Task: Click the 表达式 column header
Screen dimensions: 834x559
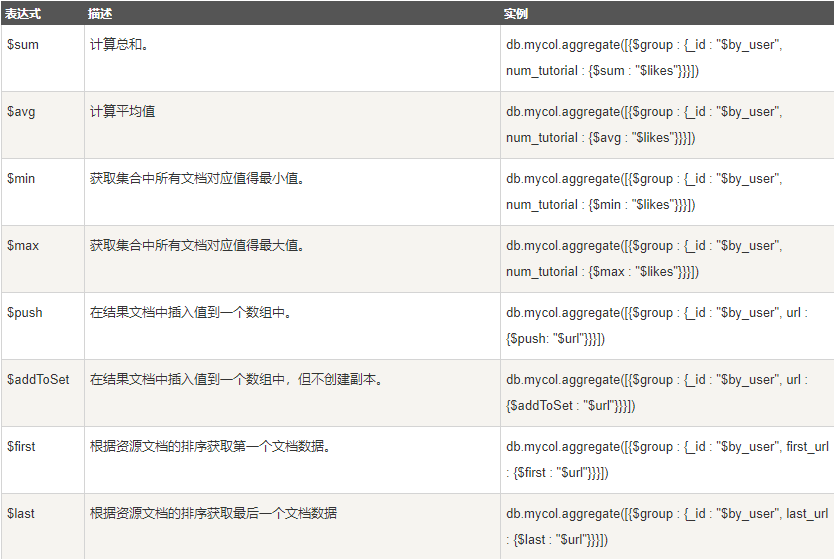Action: click(x=22, y=14)
